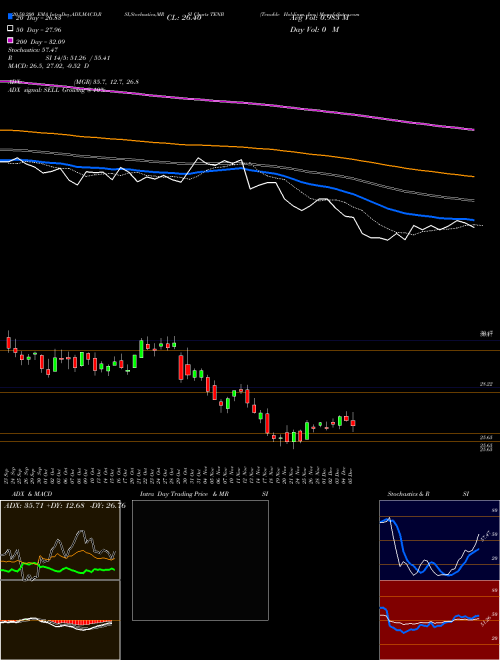The width and height of the screenshot is (500, 660).
Task: Click the 'SI 14/5: 51.26 / 55.41' readout
Action: [x=77, y=58]
